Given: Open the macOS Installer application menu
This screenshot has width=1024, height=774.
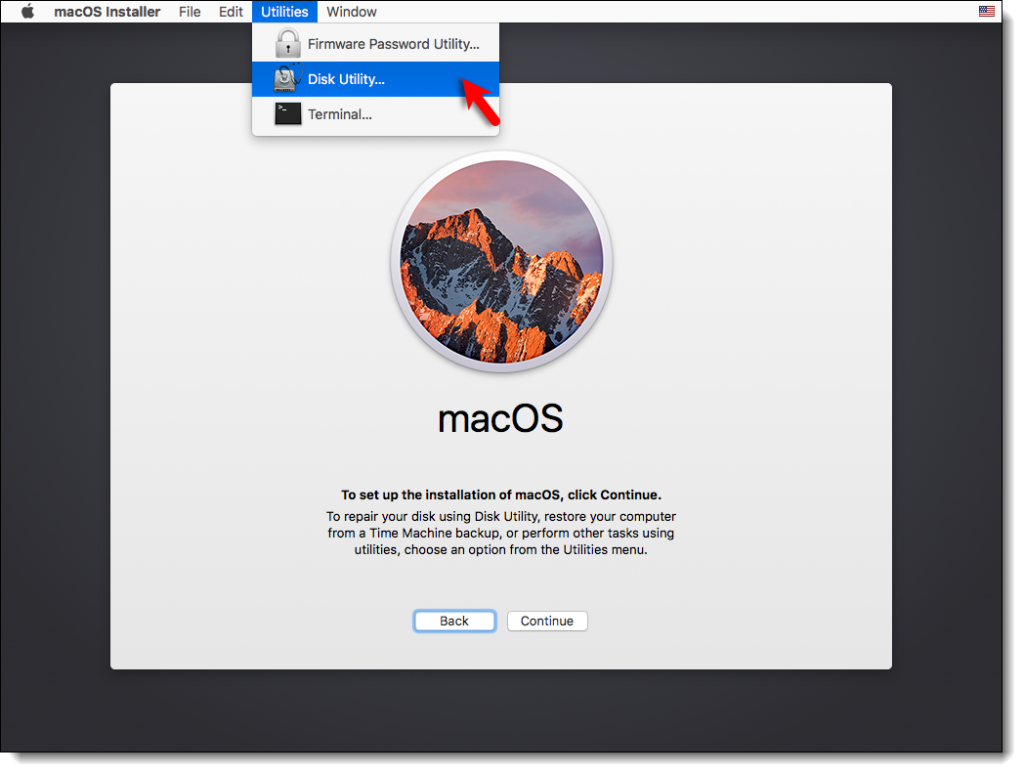Looking at the screenshot, I should pyautogui.click(x=107, y=11).
